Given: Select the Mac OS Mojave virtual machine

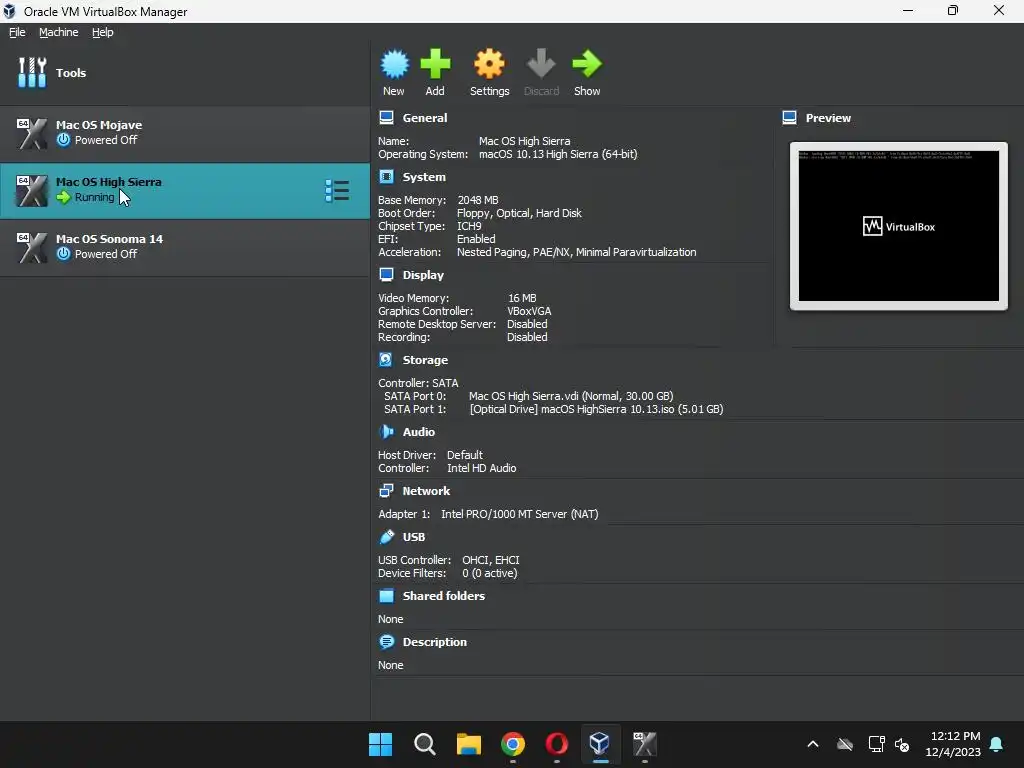Looking at the screenshot, I should click(x=185, y=134).
